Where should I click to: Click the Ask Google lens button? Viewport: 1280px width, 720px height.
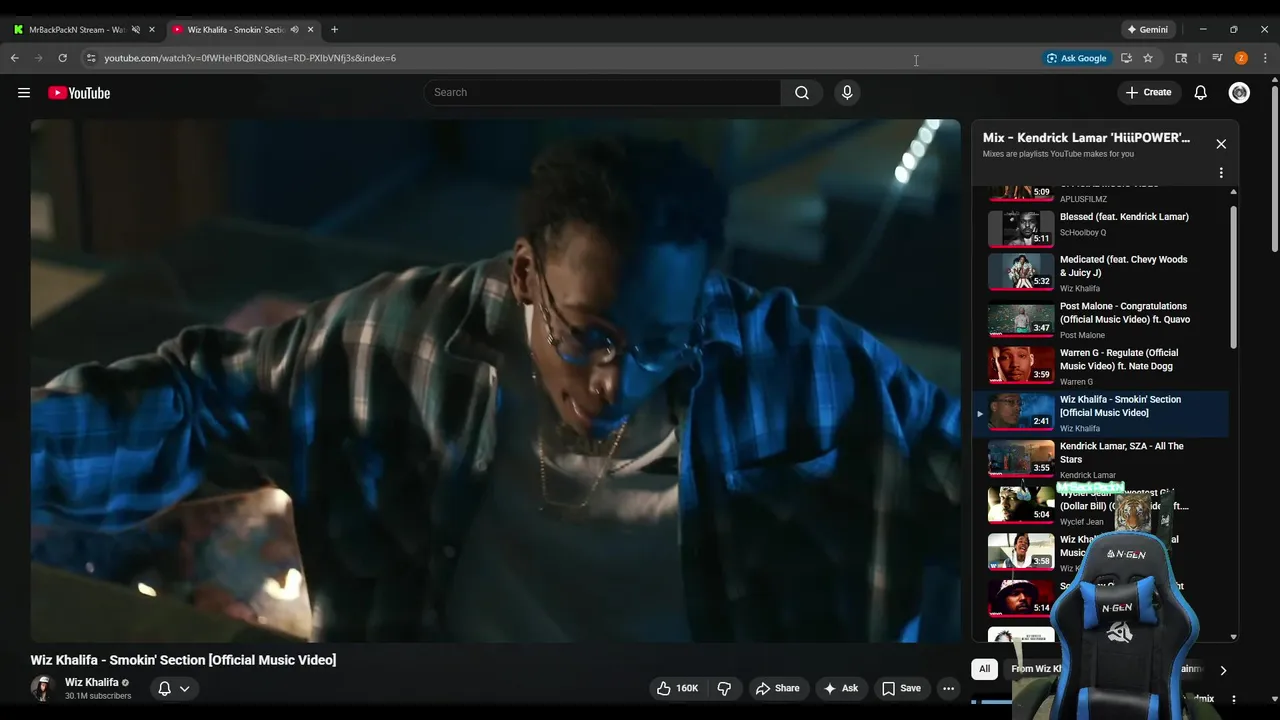1077,58
